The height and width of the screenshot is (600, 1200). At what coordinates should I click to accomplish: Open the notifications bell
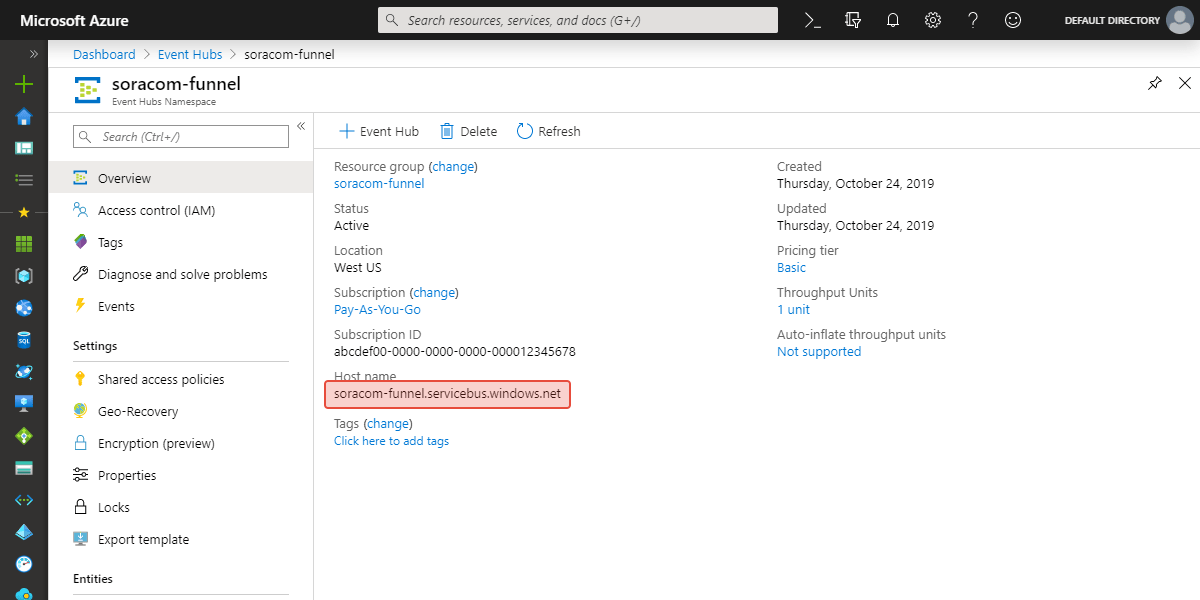coord(892,19)
